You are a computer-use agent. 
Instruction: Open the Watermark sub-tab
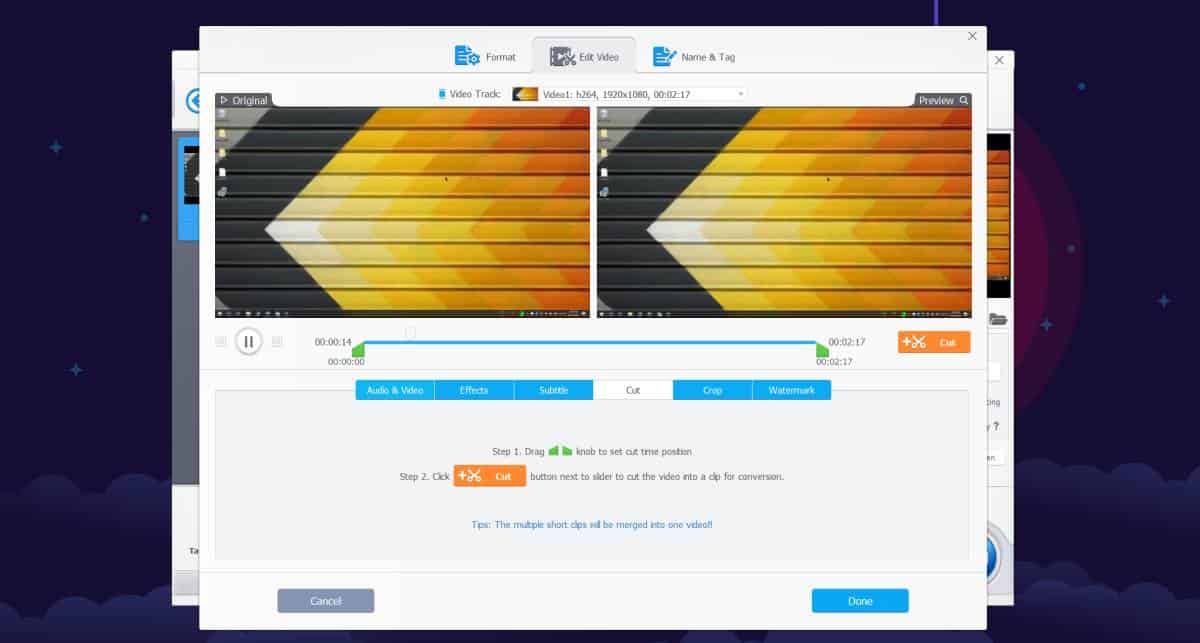click(x=792, y=390)
